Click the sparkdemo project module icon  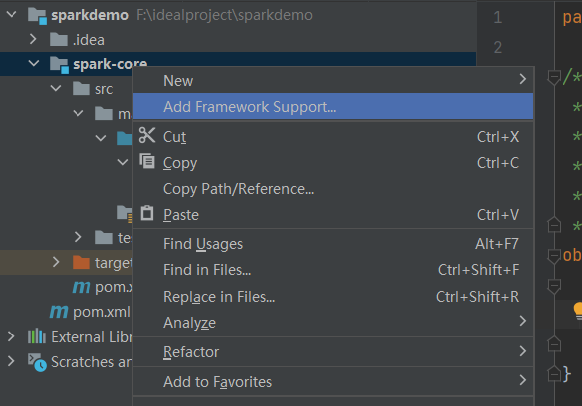pos(37,16)
